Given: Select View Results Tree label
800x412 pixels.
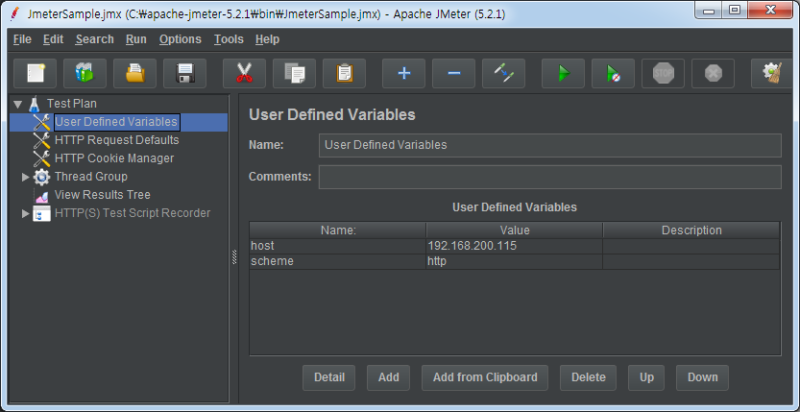Looking at the screenshot, I should 102,195.
